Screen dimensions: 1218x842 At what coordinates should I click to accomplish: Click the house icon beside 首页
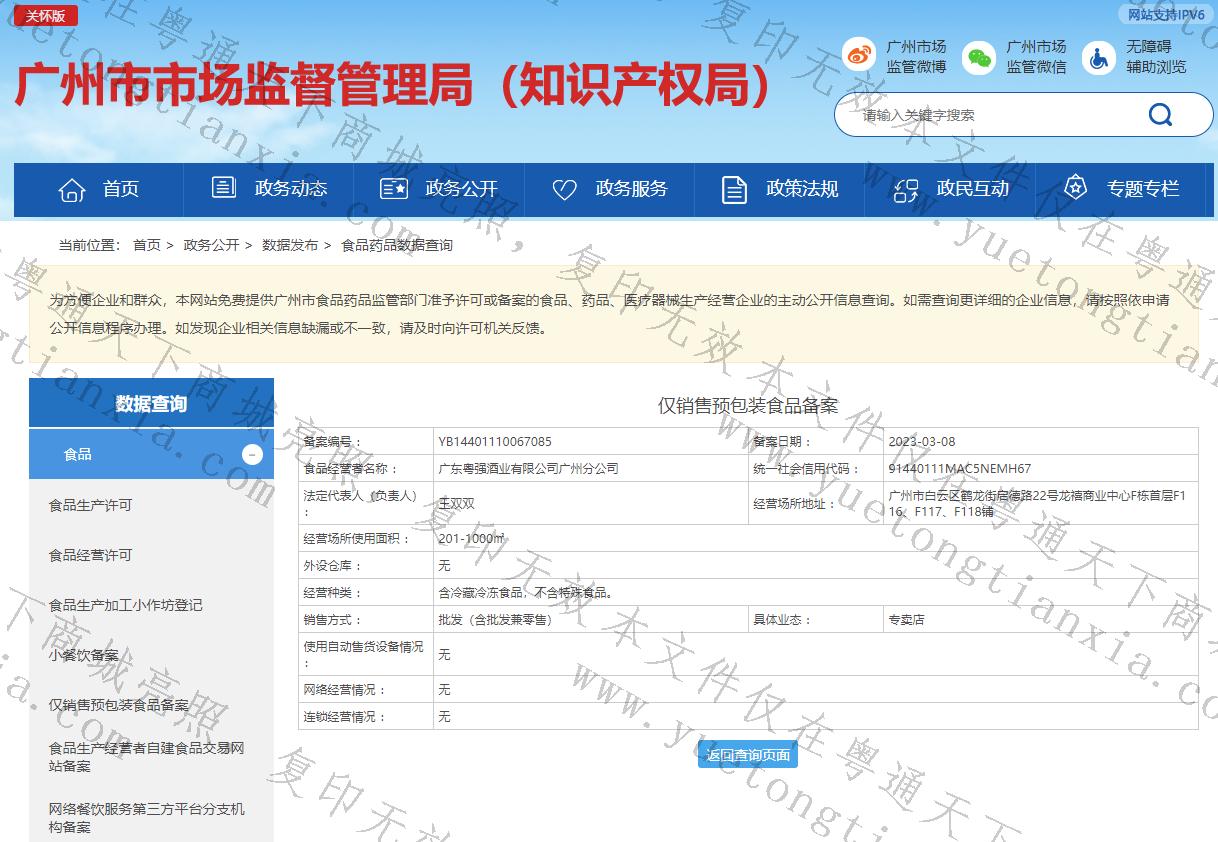72,189
